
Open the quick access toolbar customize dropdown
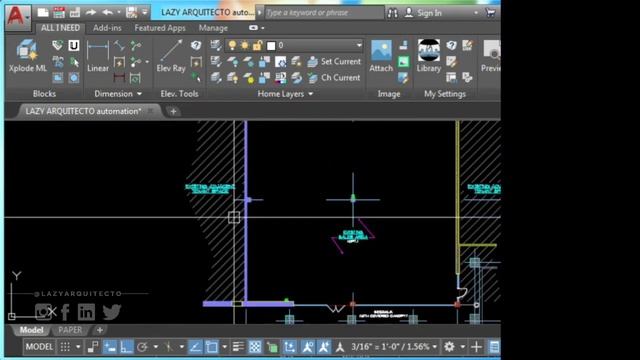click(144, 13)
